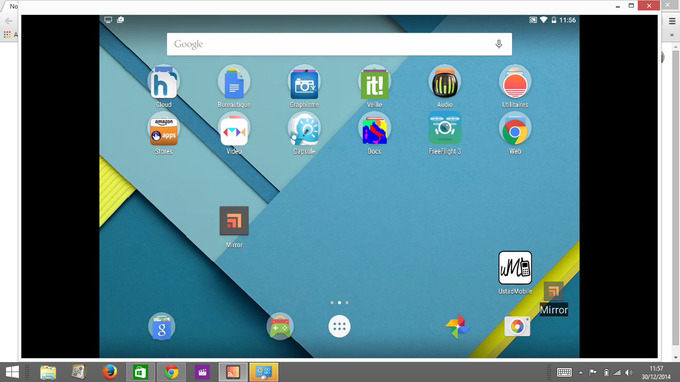The image size is (680, 382).
Task: Open Chrome's hamburger menu
Action: coord(672,21)
